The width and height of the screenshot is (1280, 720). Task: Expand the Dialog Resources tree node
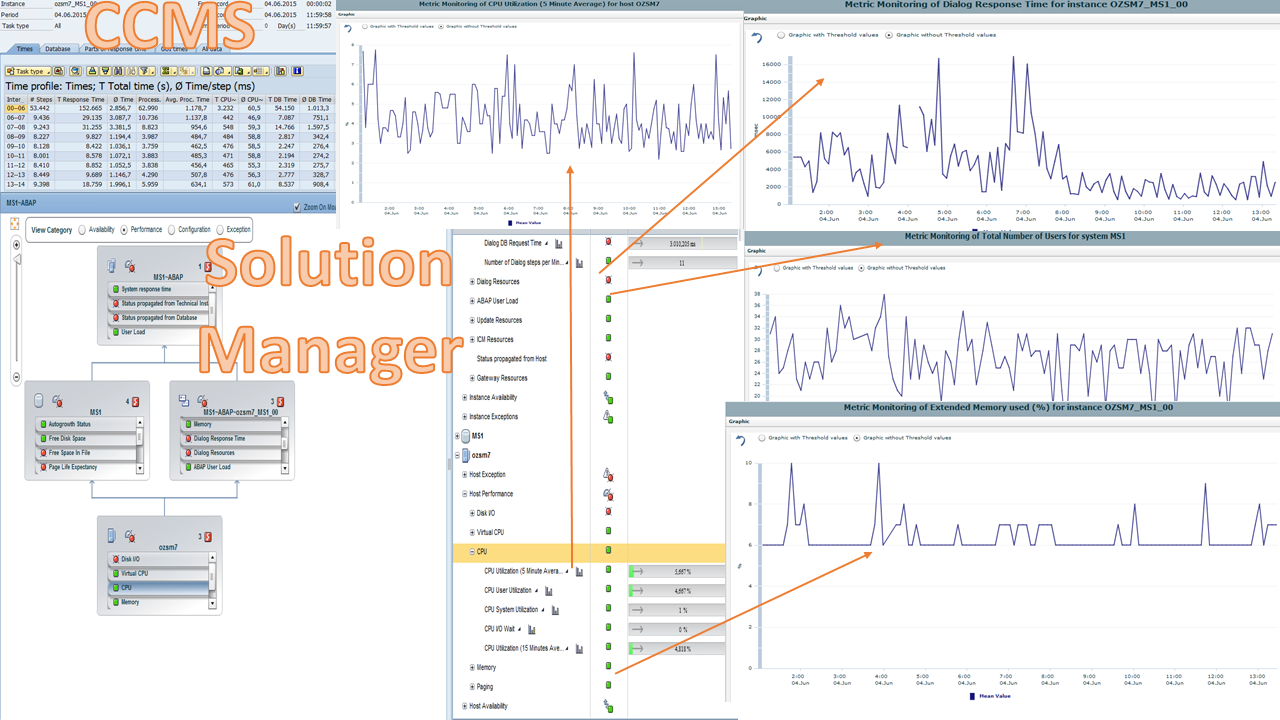[x=473, y=282]
